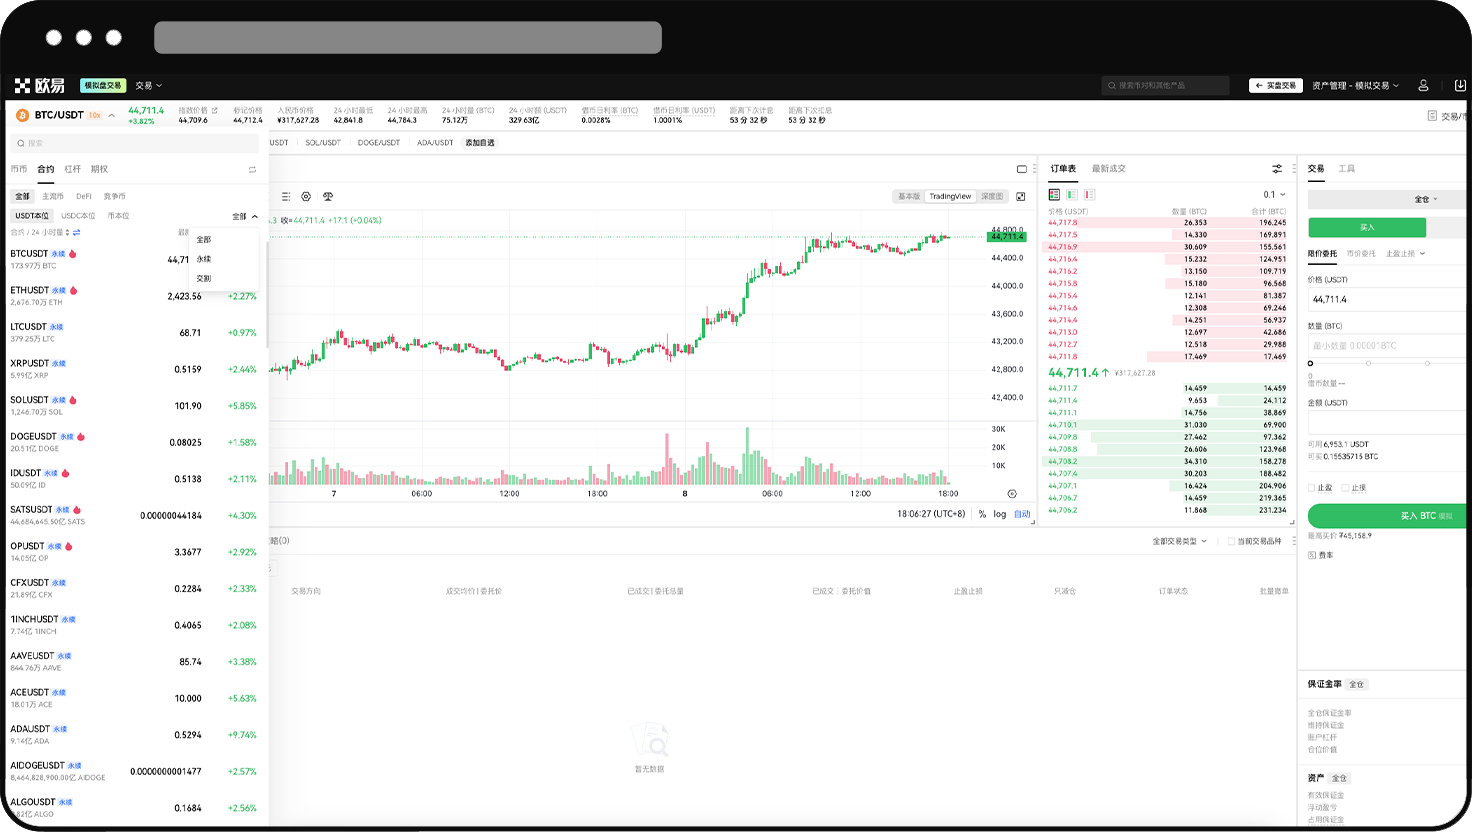
Task: Focus the 搜索 pair search box
Action: coord(134,143)
